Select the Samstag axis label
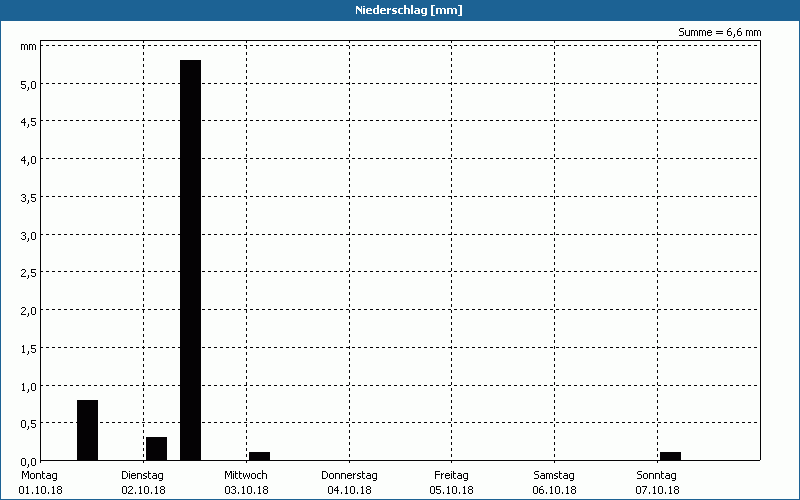The image size is (800, 500). [554, 476]
